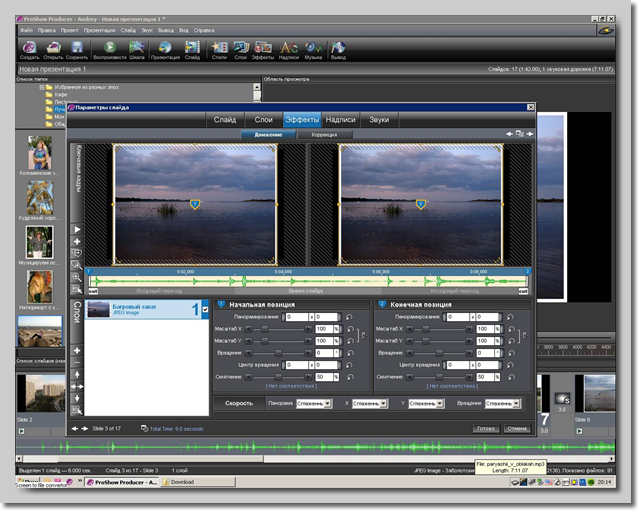Click the Открыть (Open) toolbar icon

tap(53, 50)
